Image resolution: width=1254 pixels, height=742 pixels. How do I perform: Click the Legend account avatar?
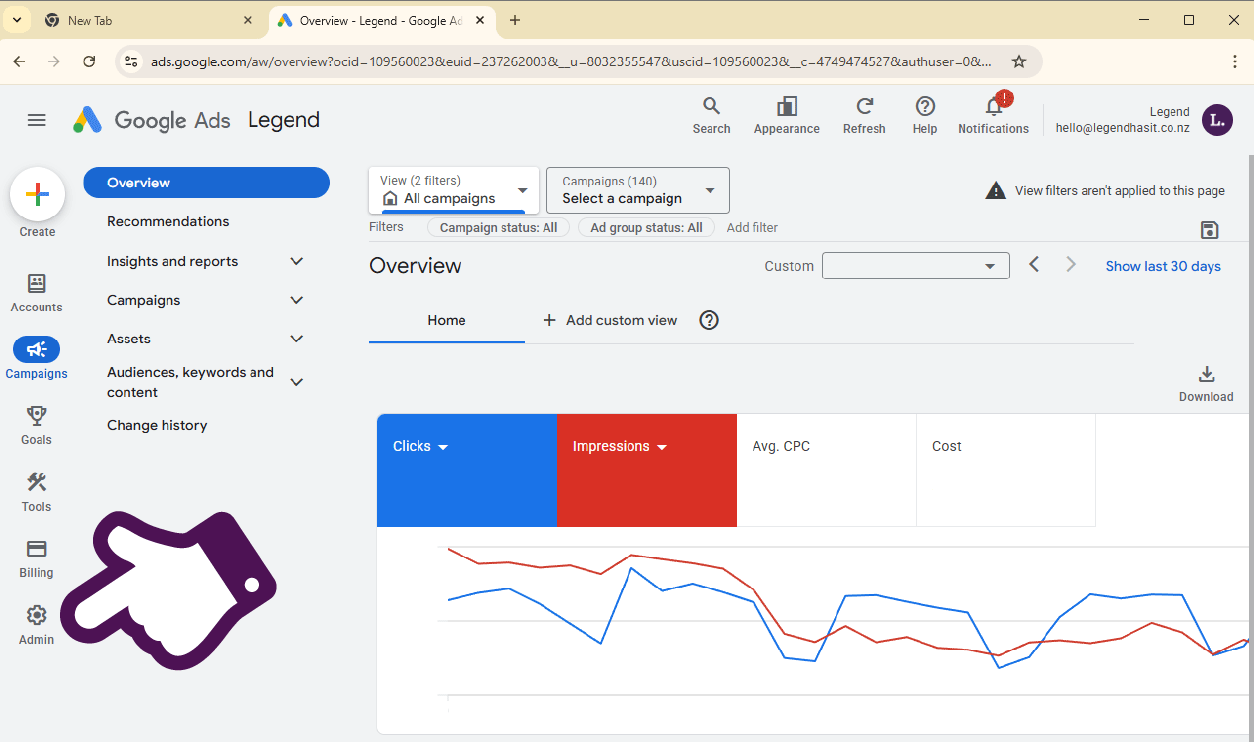[1217, 120]
